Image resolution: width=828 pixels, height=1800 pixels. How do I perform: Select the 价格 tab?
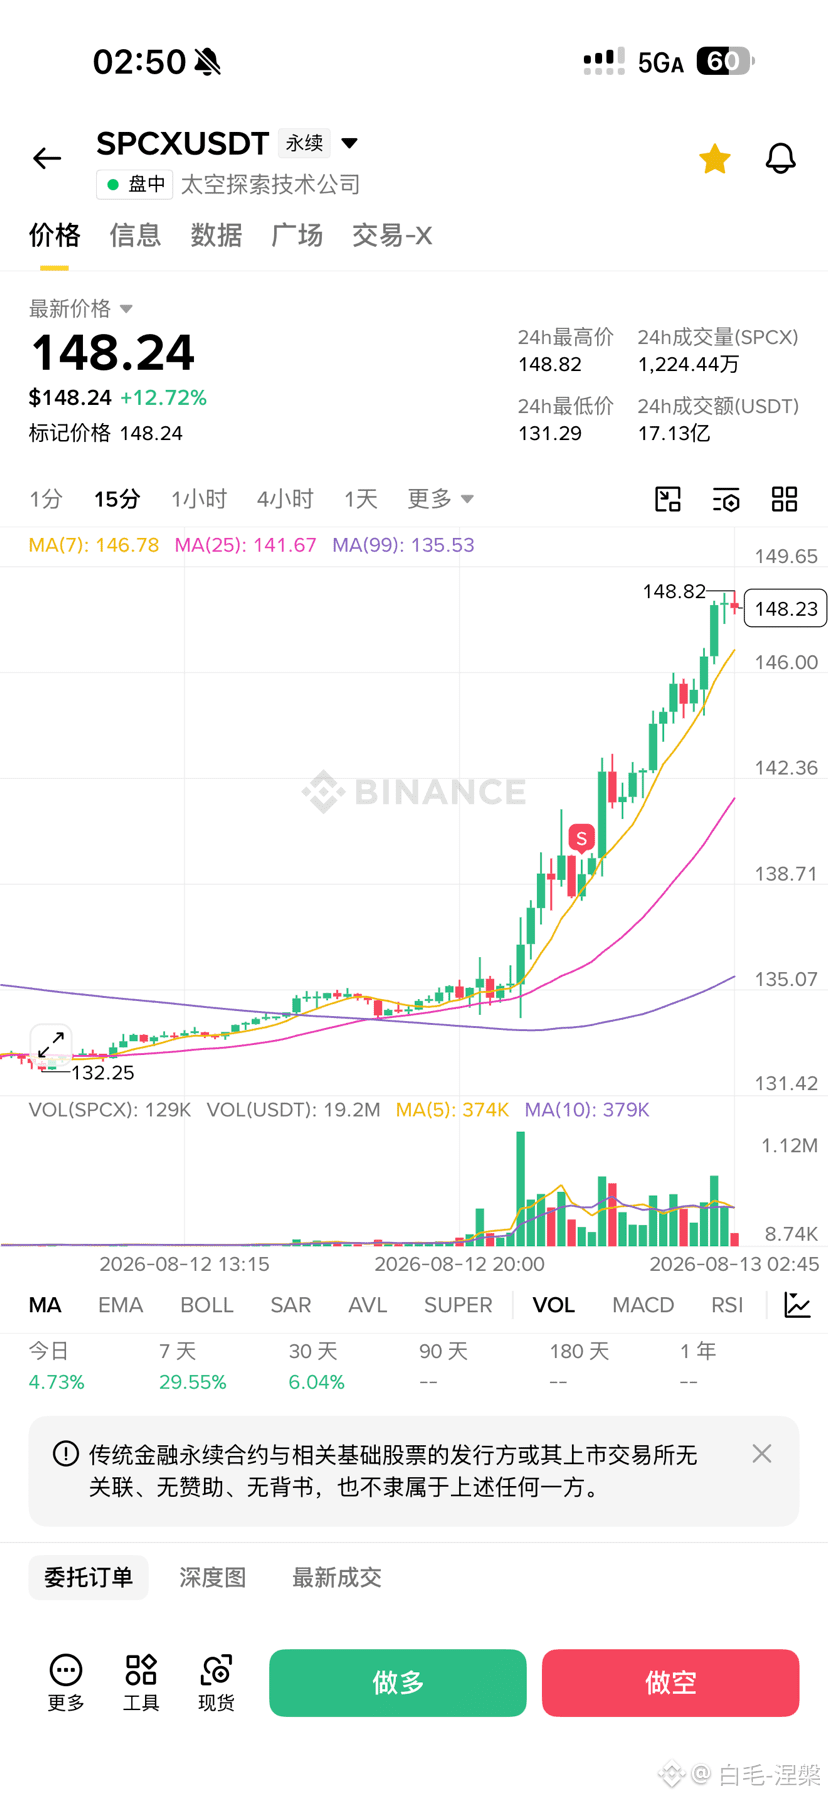(54, 235)
